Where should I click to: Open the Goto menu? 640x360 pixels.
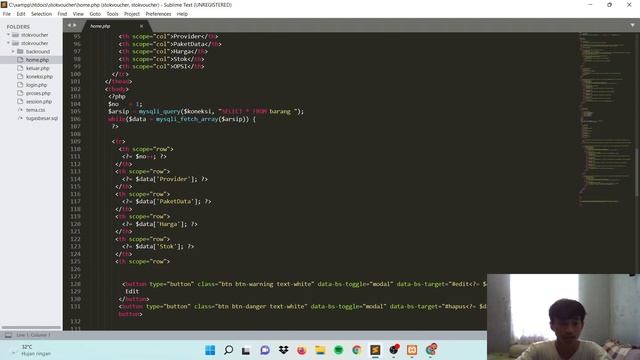(95, 14)
